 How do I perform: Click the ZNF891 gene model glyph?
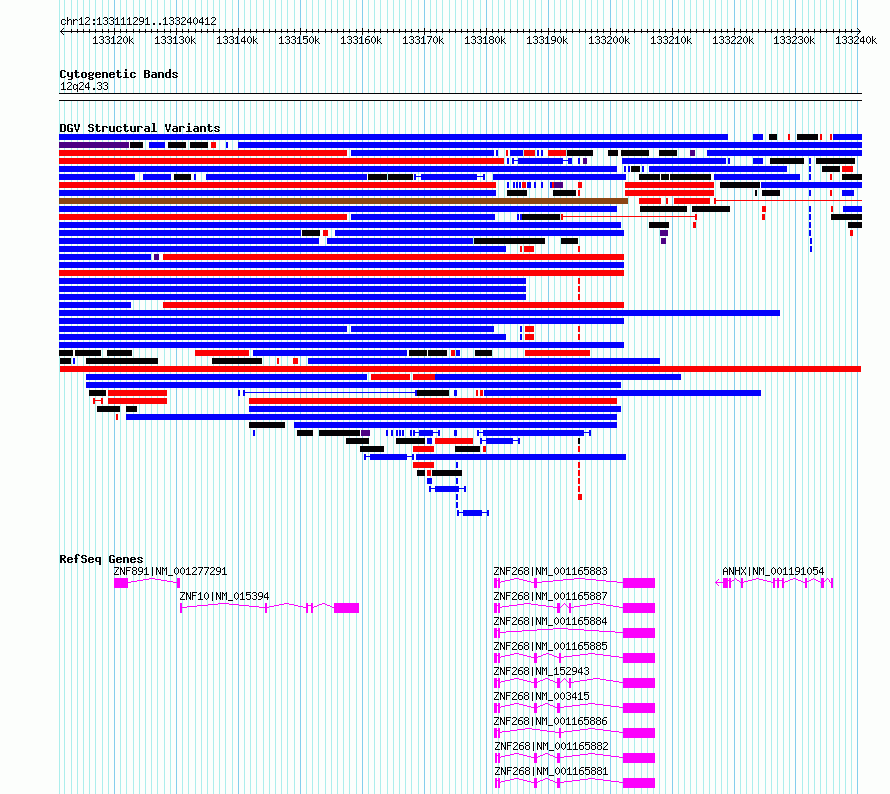tap(147, 583)
